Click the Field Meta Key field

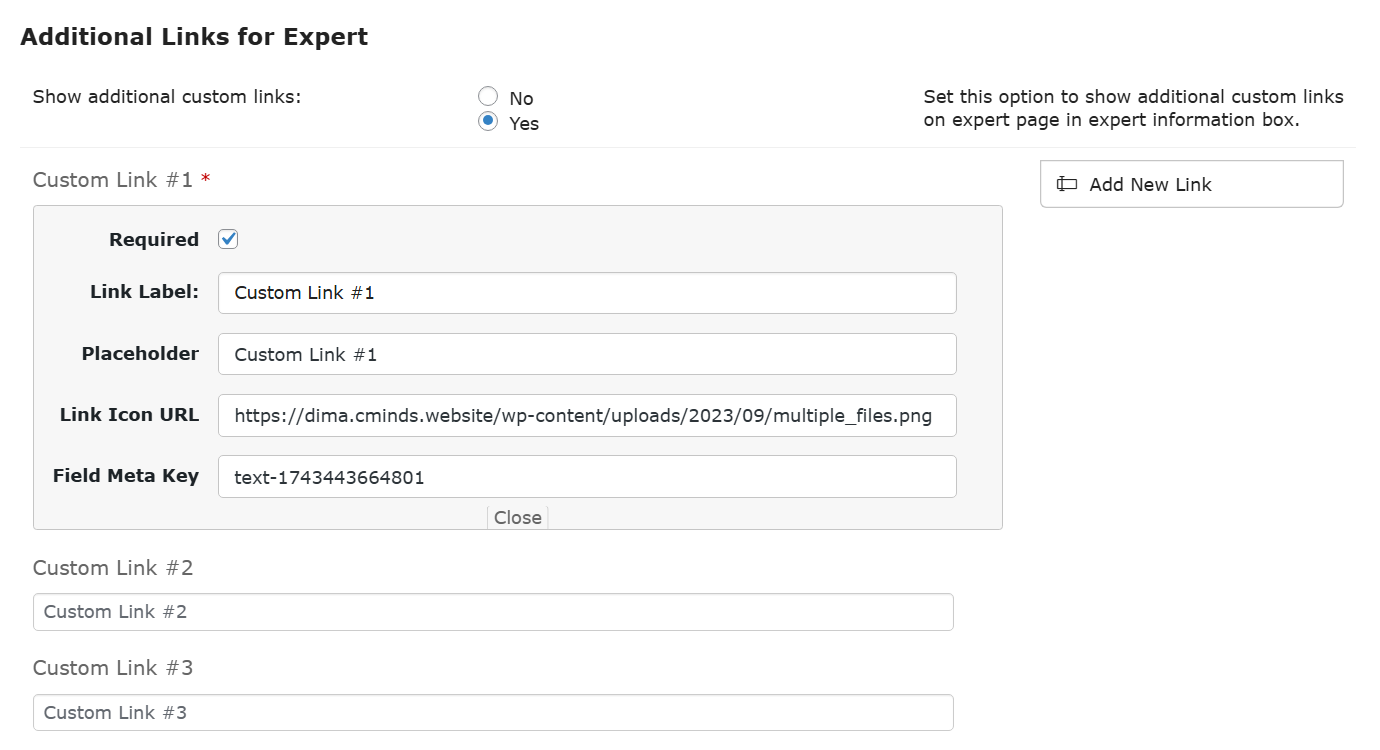click(587, 477)
